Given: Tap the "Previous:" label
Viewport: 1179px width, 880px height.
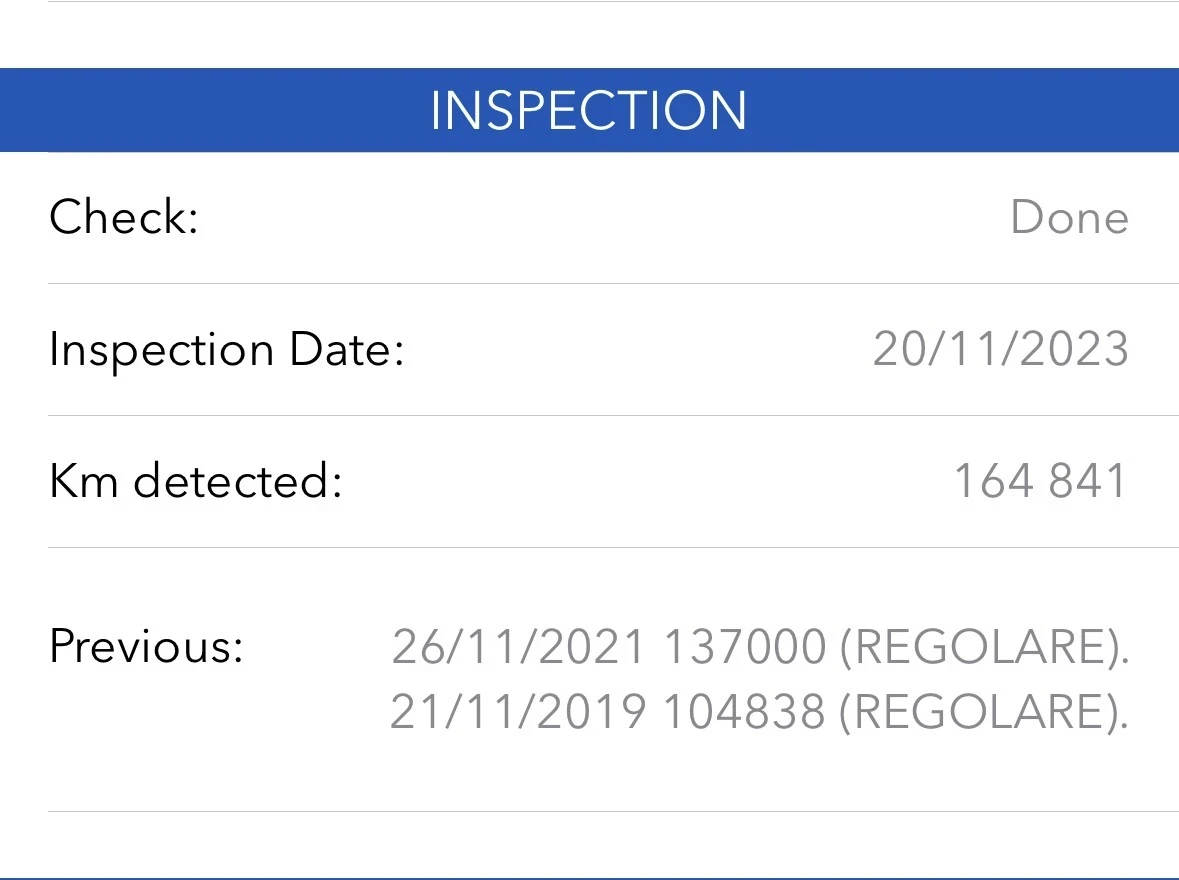Looking at the screenshot, I should click(x=146, y=646).
